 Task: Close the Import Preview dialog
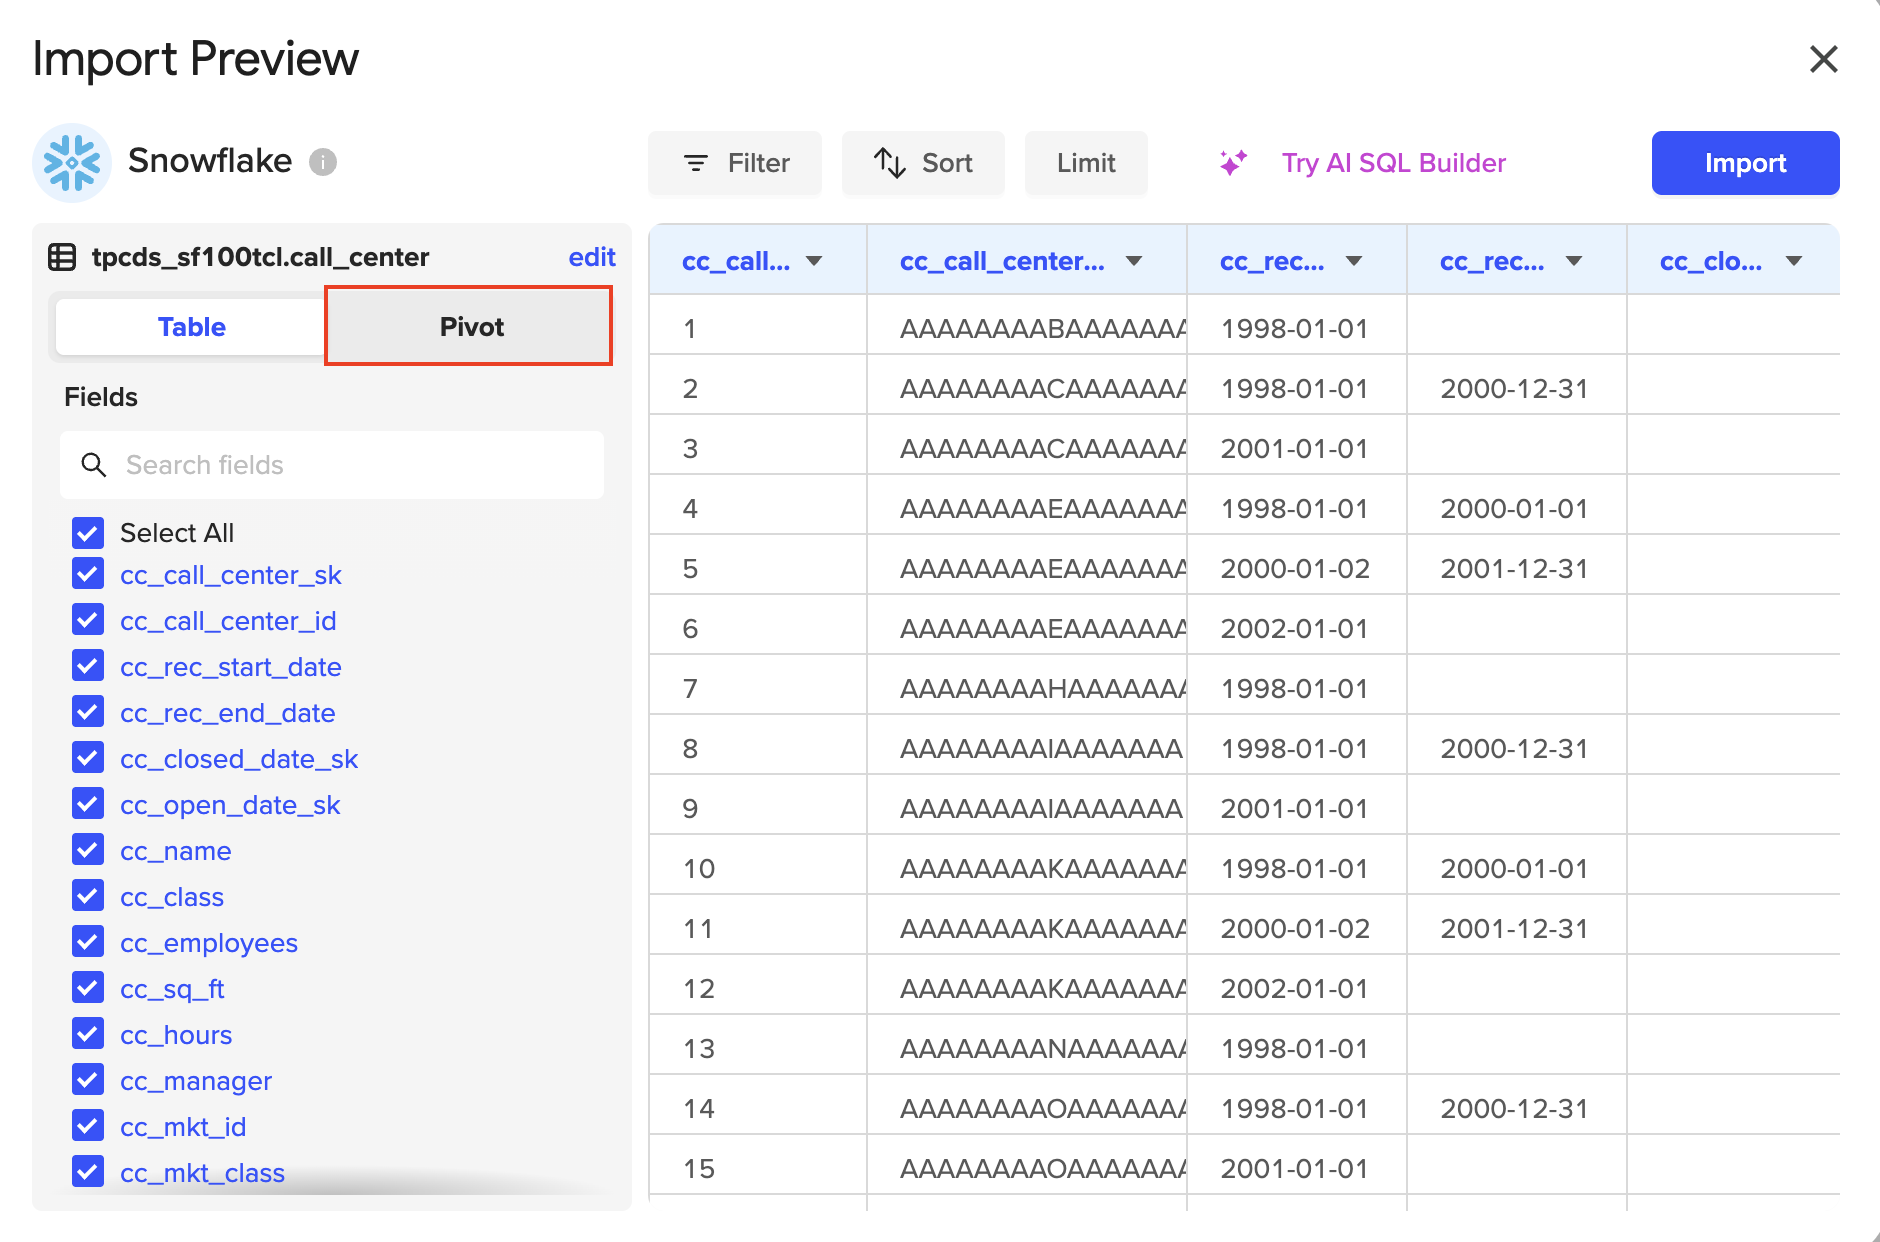(x=1823, y=59)
